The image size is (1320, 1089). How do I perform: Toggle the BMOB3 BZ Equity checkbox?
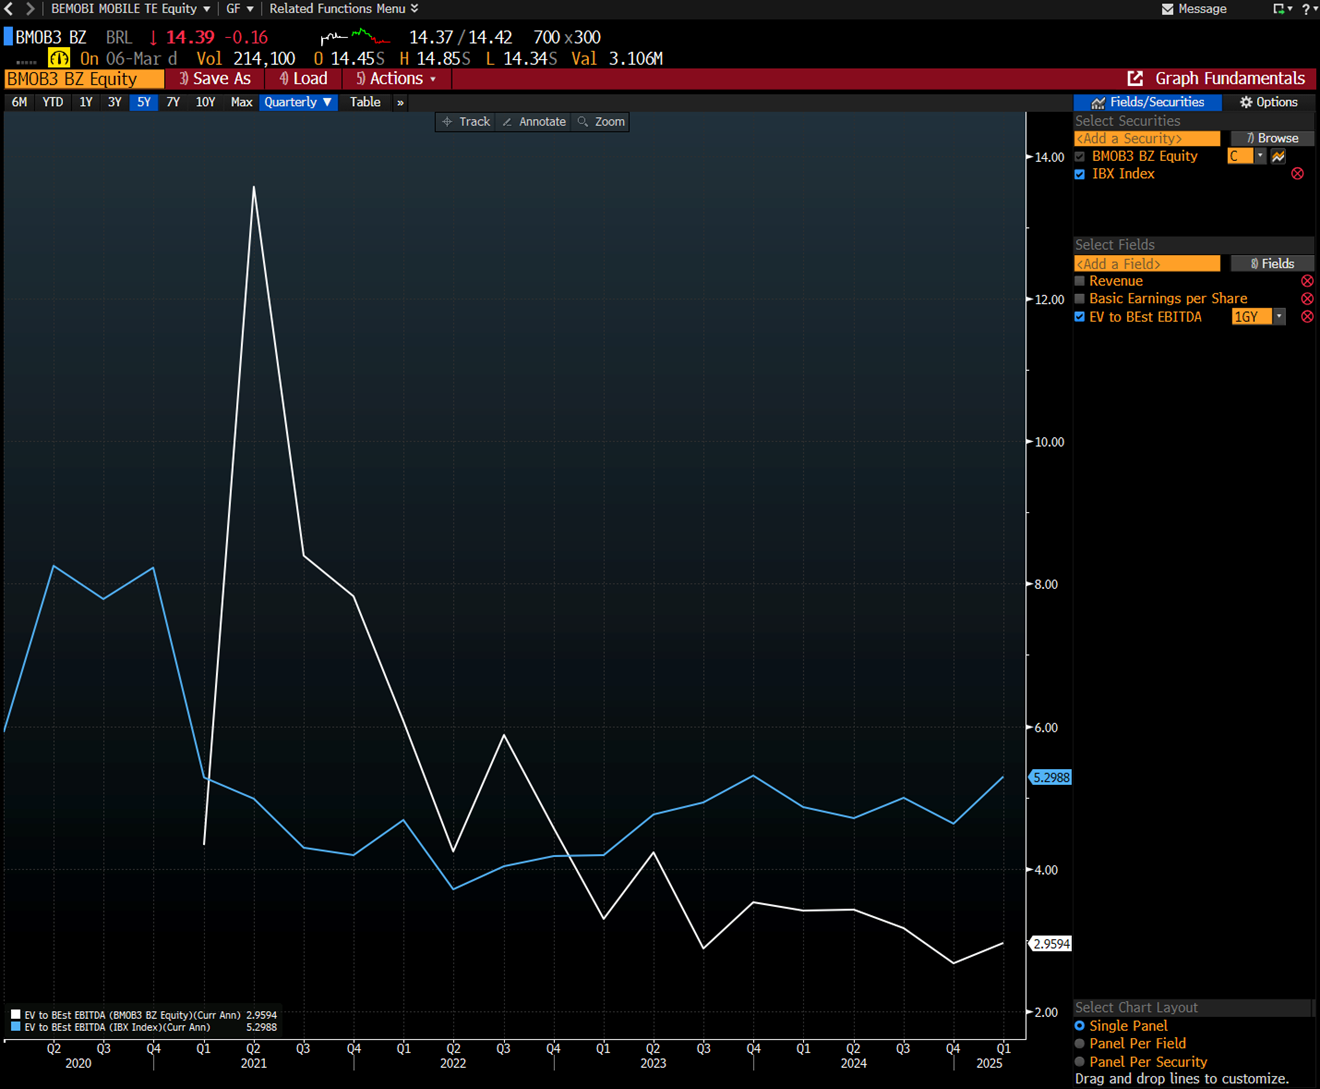[1080, 156]
